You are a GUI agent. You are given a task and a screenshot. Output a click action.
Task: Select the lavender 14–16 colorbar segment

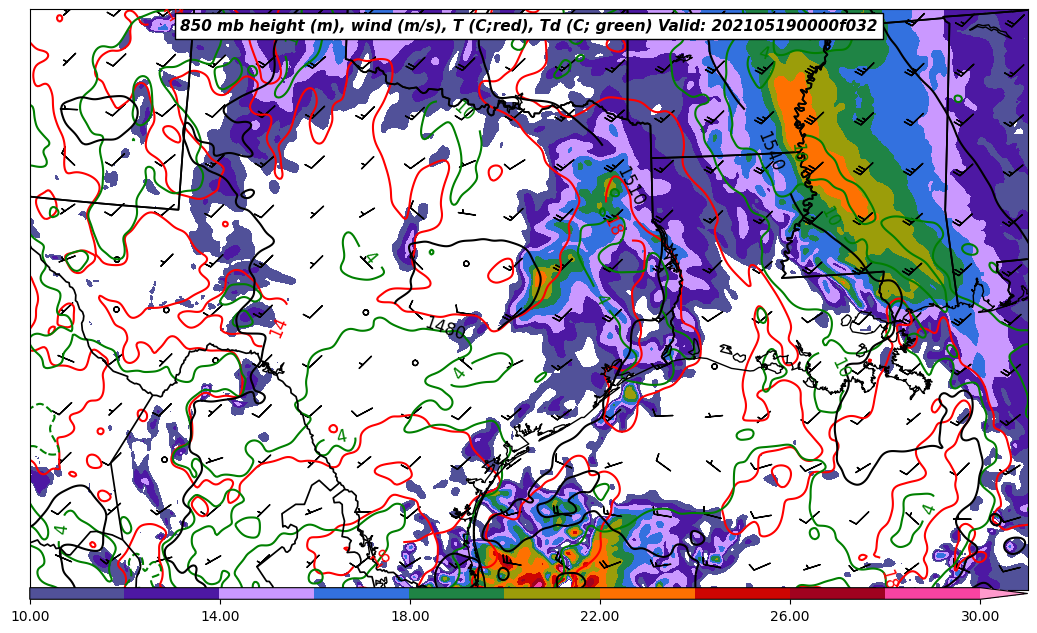click(267, 593)
